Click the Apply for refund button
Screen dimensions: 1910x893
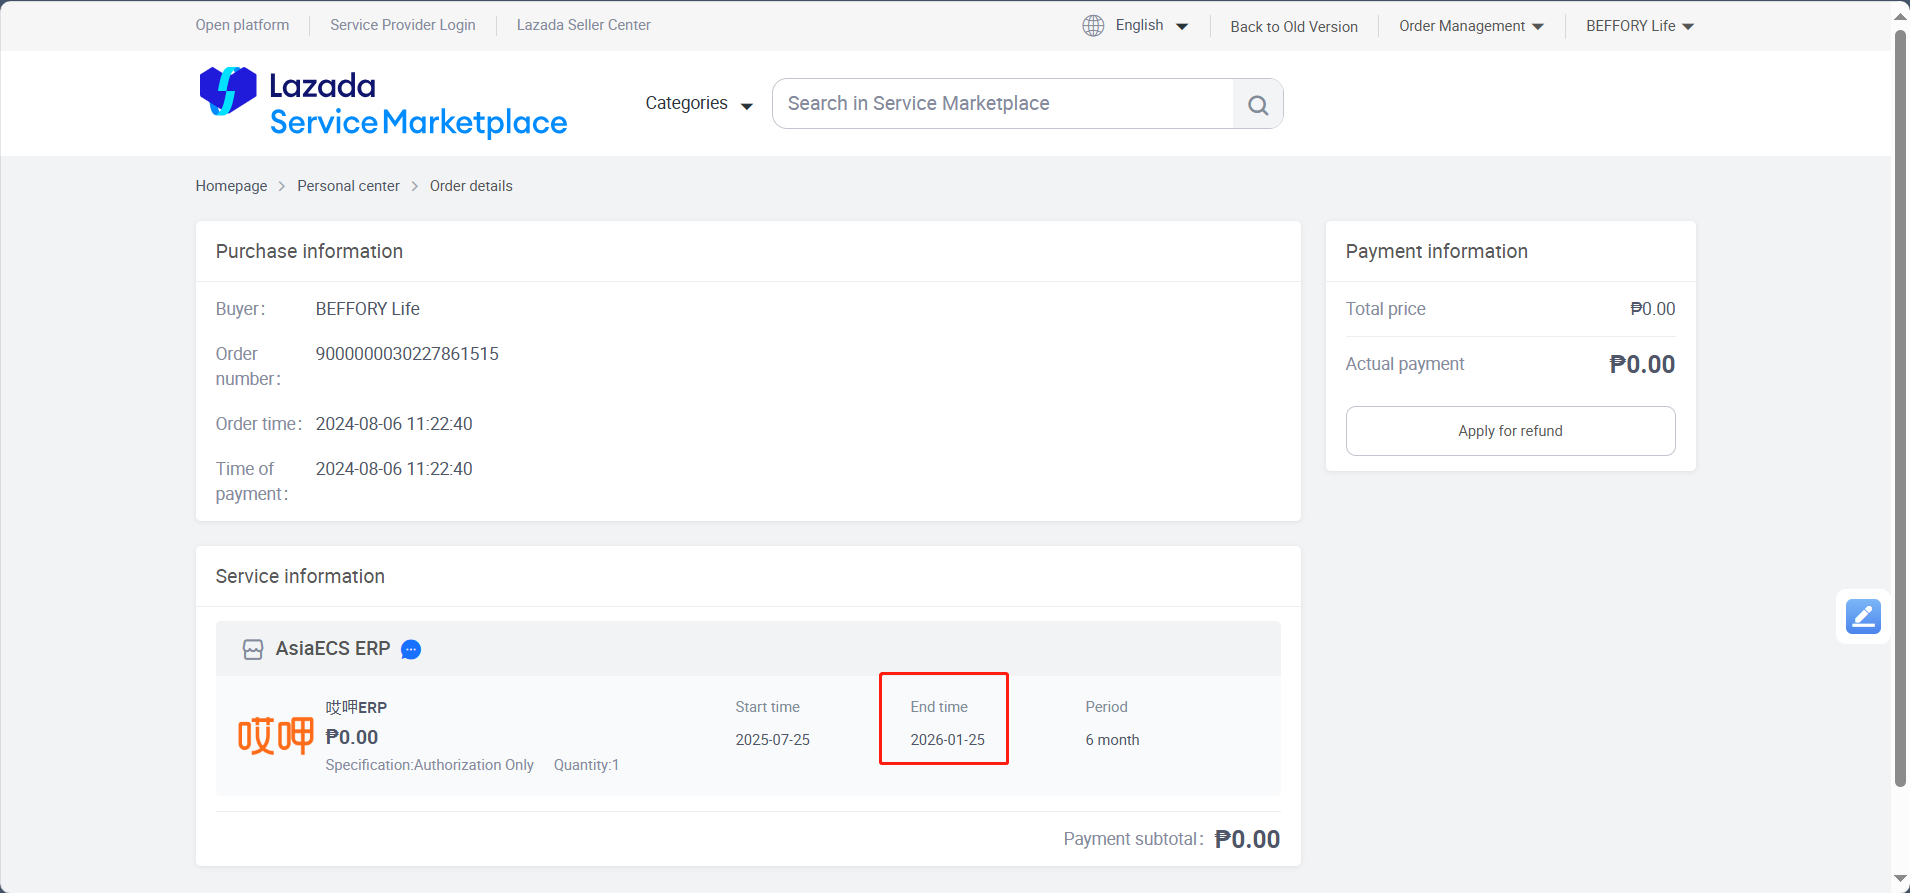tap(1510, 431)
